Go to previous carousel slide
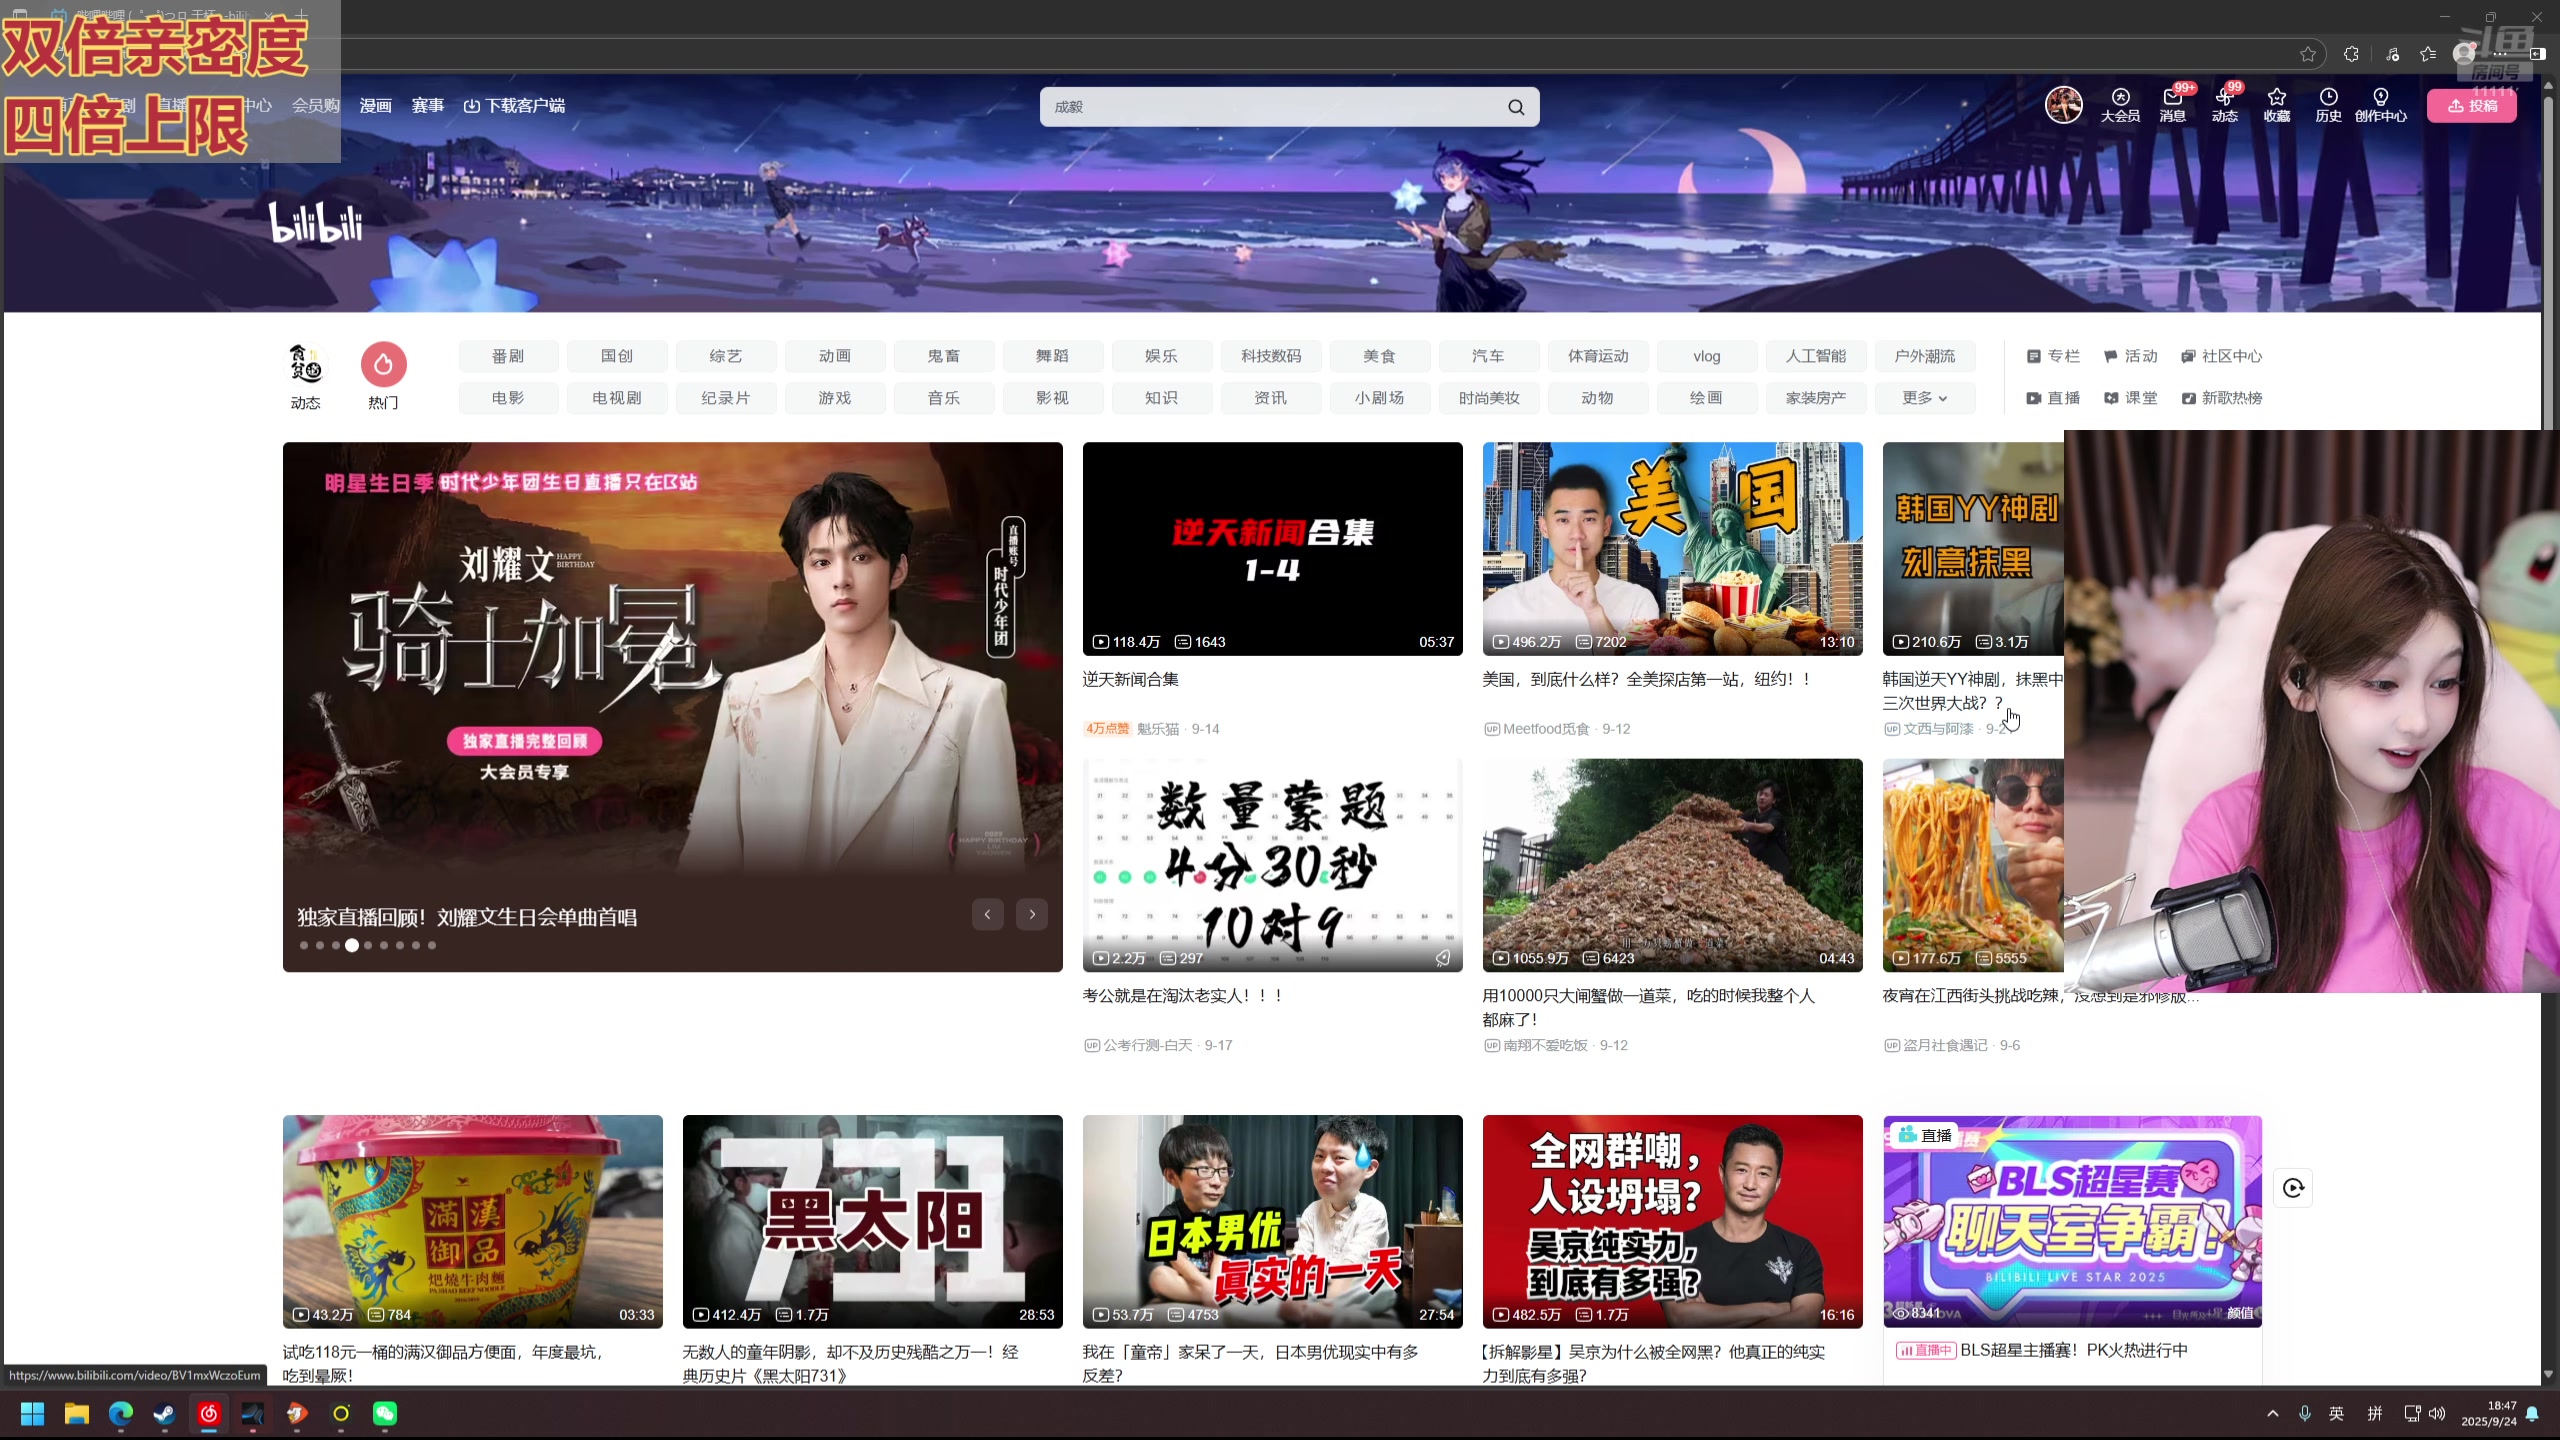2560x1440 pixels. (x=987, y=914)
